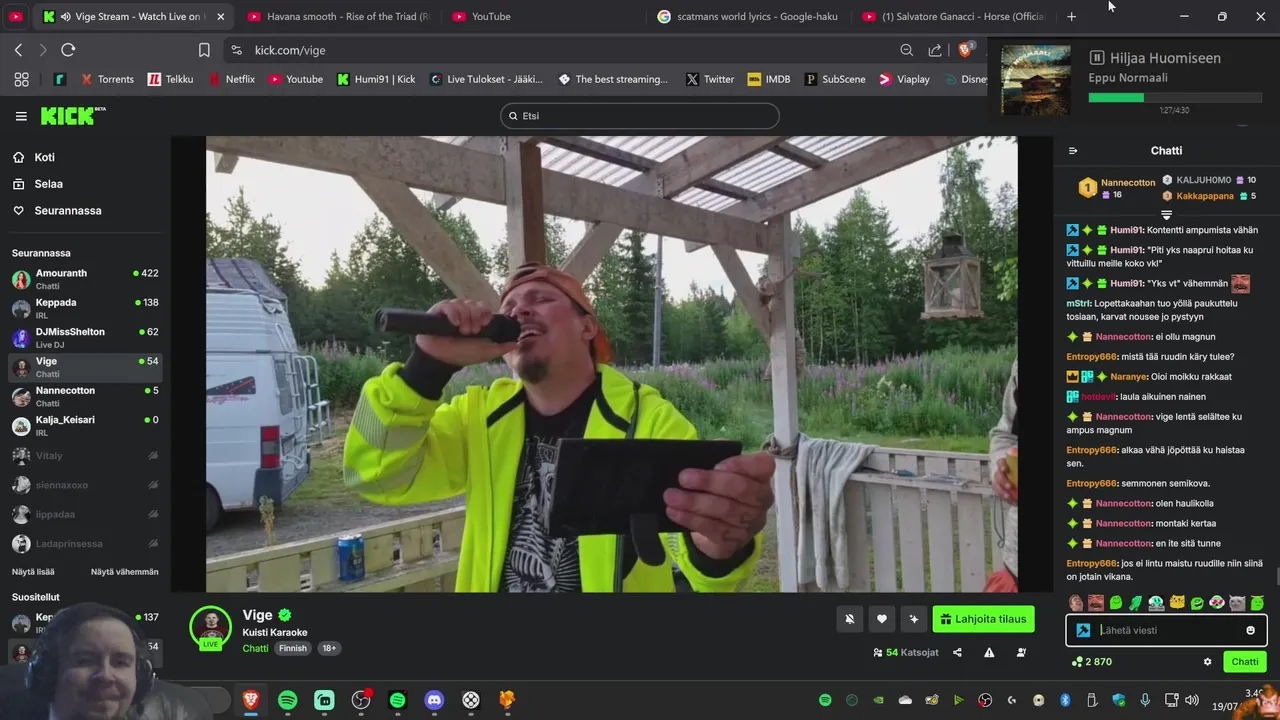Click the user icon beside report triangle
The width and height of the screenshot is (1280, 720).
tap(1021, 652)
